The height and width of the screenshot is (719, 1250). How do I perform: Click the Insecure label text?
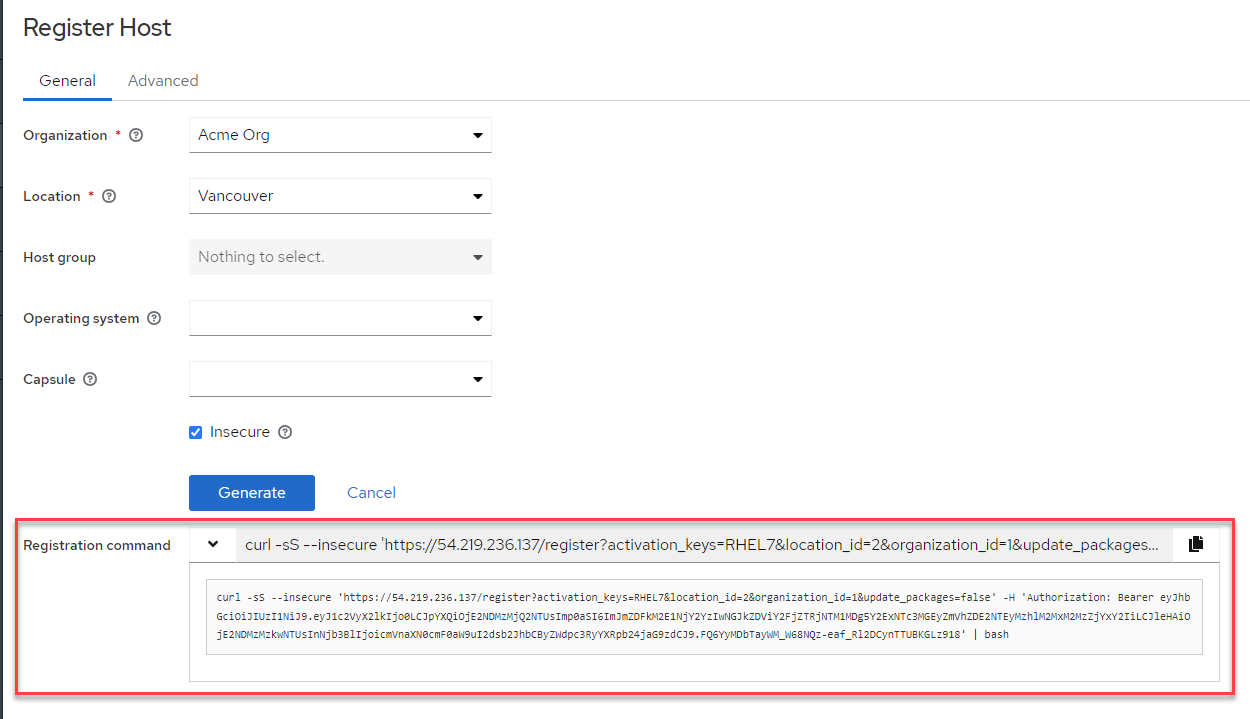pos(240,433)
